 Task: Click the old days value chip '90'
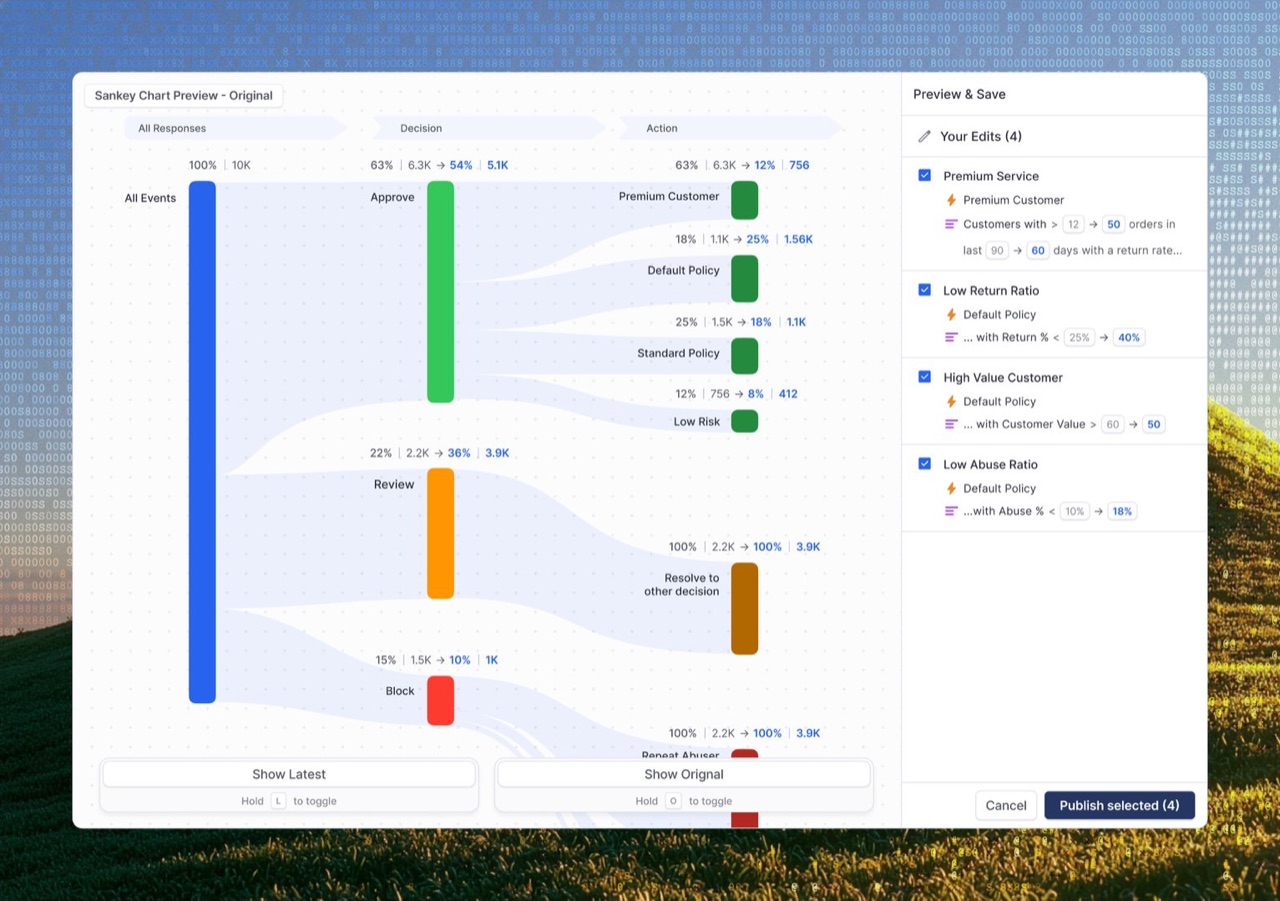coord(997,250)
